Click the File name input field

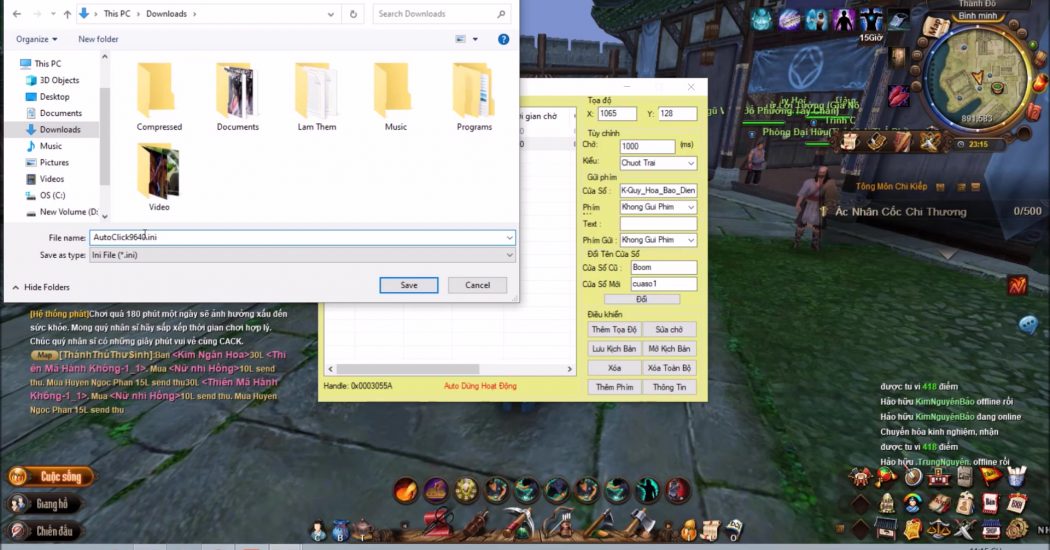click(x=297, y=237)
